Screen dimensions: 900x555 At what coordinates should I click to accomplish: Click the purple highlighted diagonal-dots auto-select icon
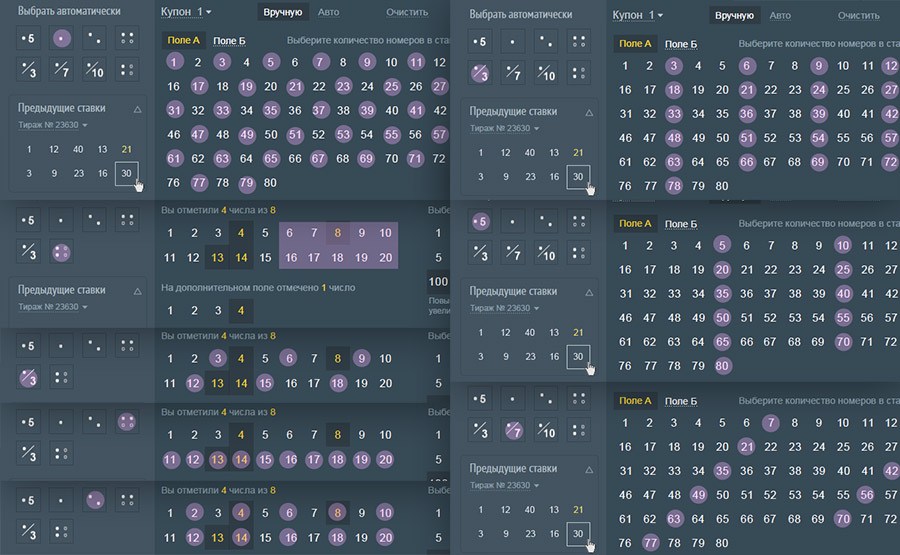95,499
